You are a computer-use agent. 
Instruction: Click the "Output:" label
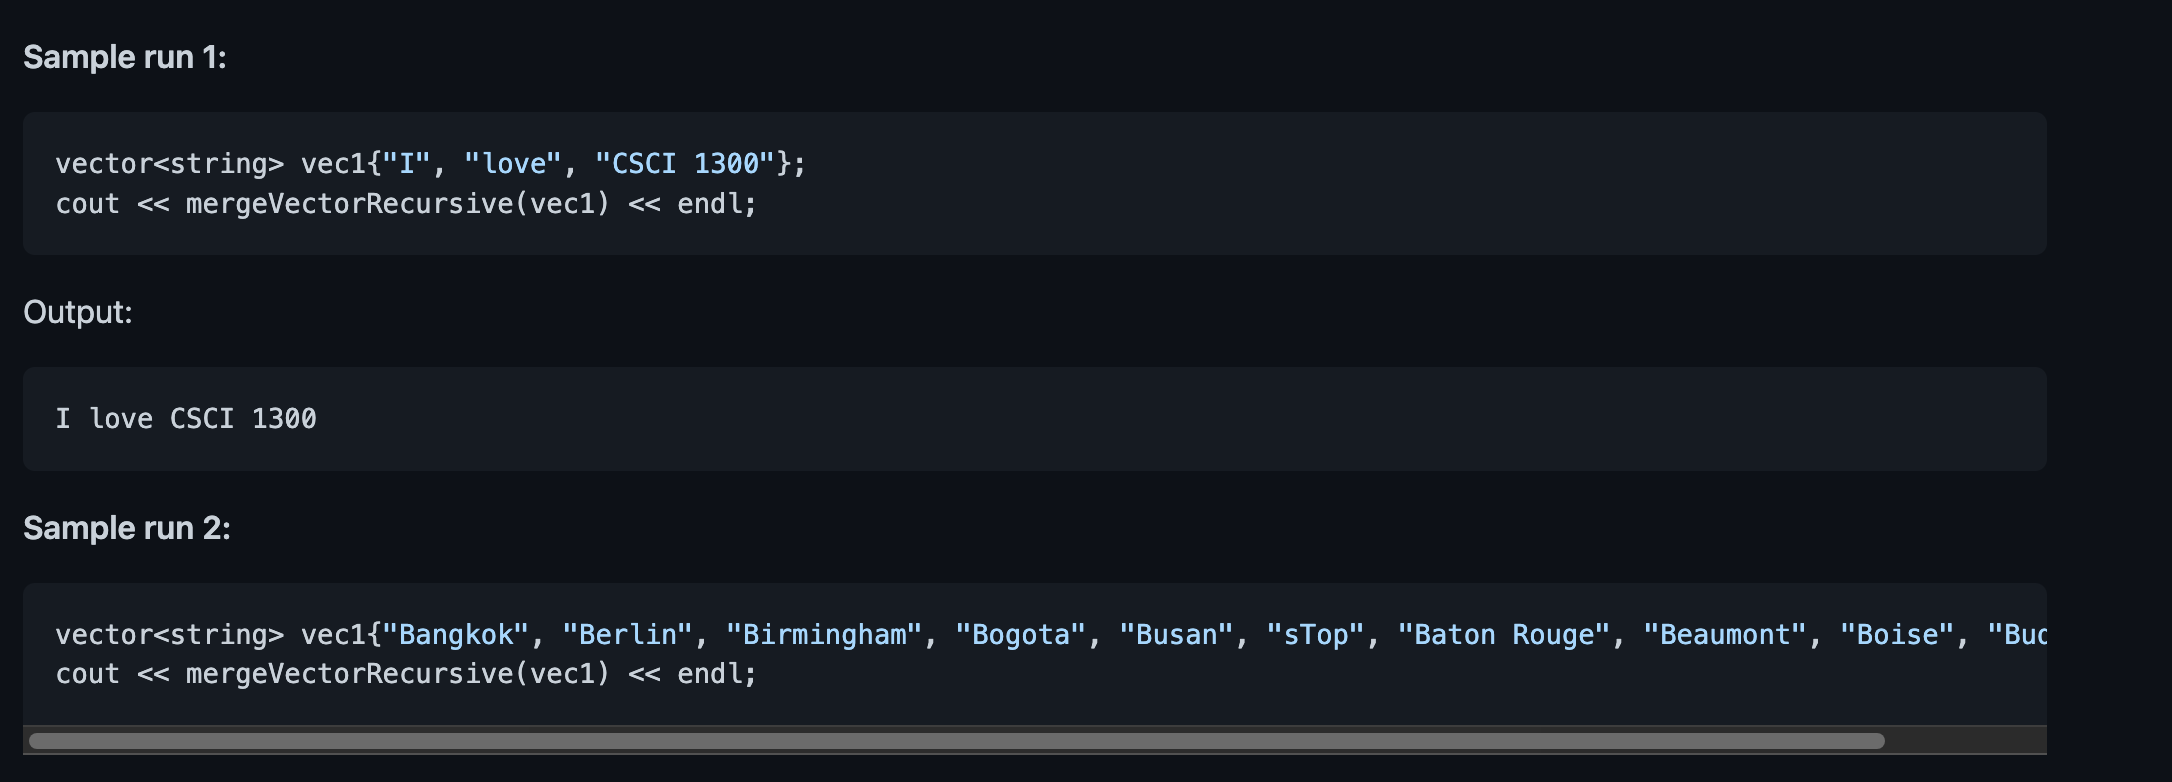[x=78, y=312]
